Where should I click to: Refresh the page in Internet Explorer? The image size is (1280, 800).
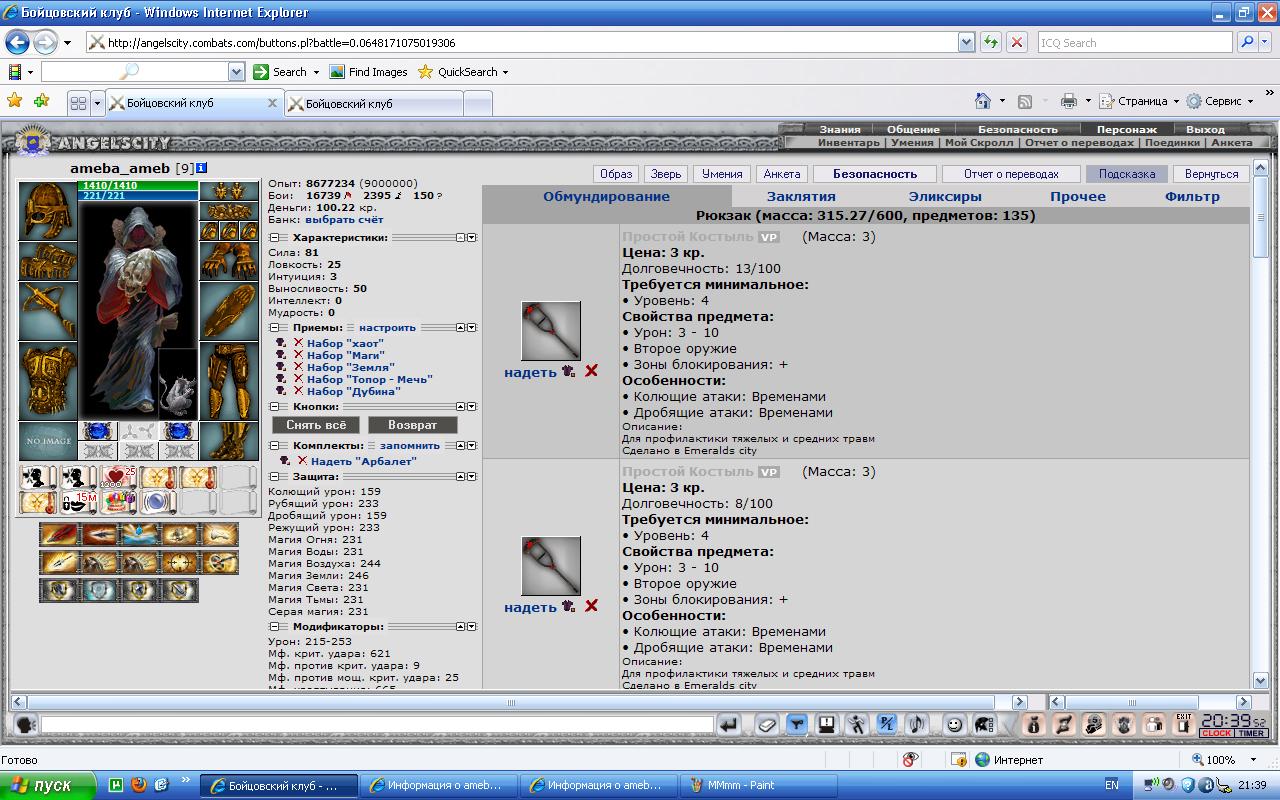point(991,42)
